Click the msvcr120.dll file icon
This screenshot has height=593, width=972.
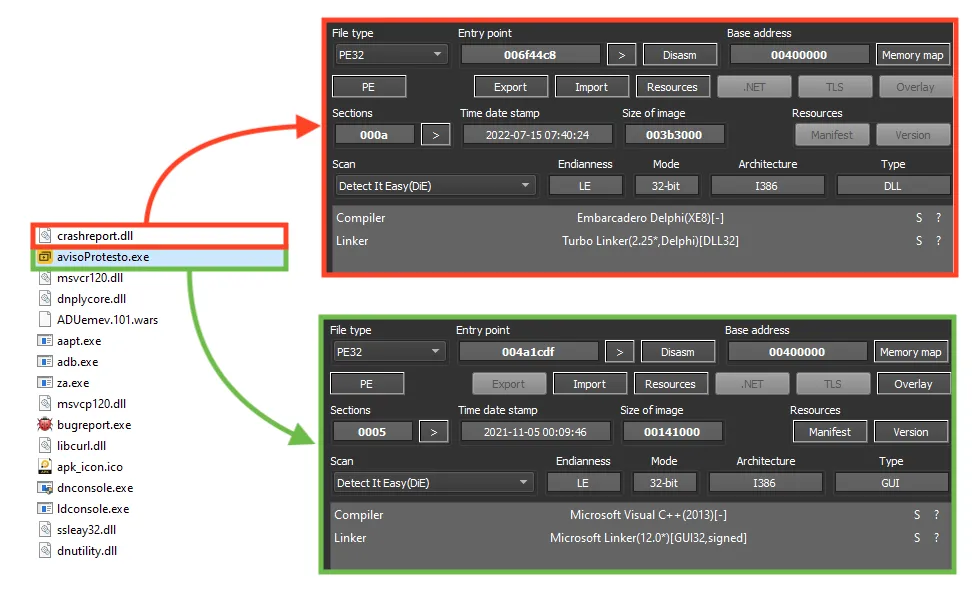click(x=45, y=278)
